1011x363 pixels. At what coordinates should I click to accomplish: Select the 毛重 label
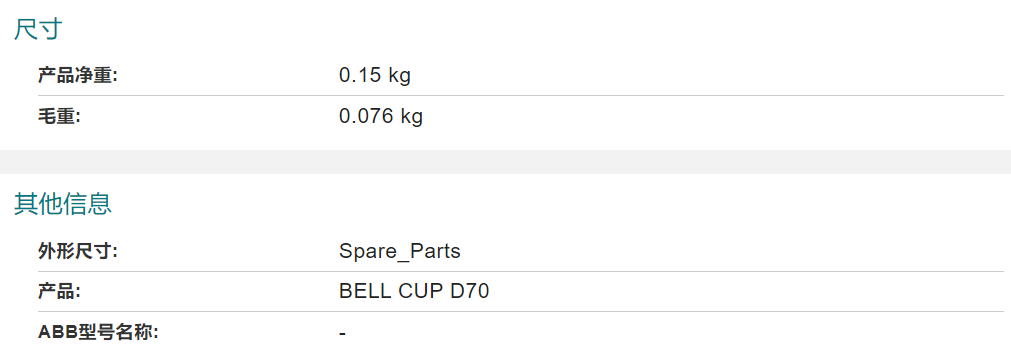(x=59, y=117)
